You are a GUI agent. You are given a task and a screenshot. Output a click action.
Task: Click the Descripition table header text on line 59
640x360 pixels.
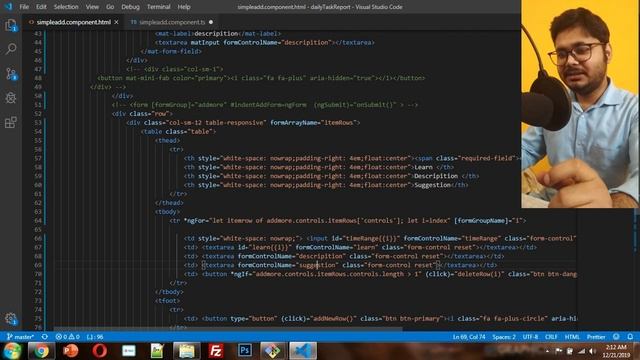(x=436, y=176)
